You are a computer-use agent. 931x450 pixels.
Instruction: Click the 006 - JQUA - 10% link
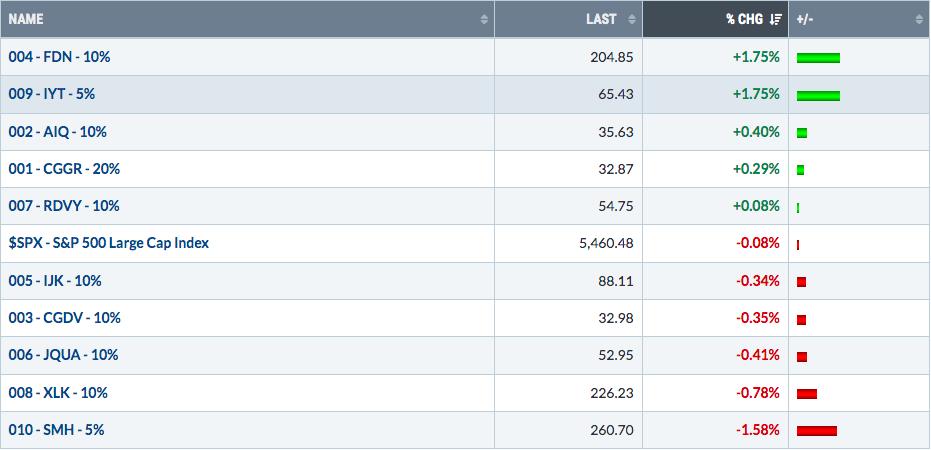64,355
